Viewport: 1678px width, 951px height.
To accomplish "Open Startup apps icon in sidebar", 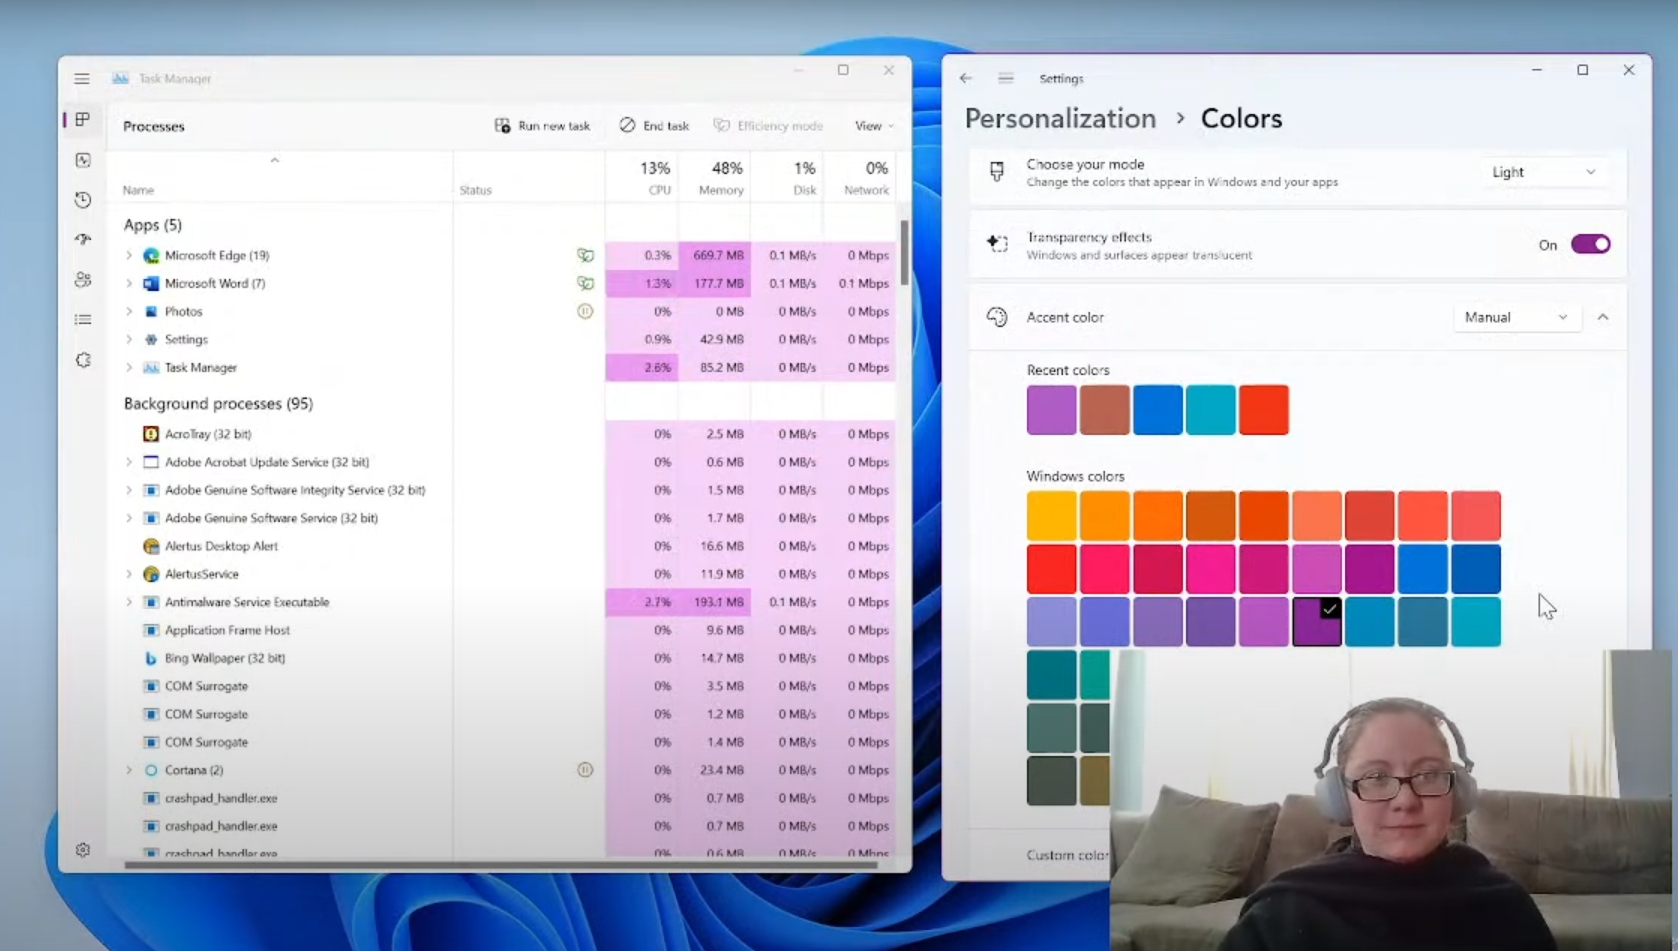I will 83,240.
